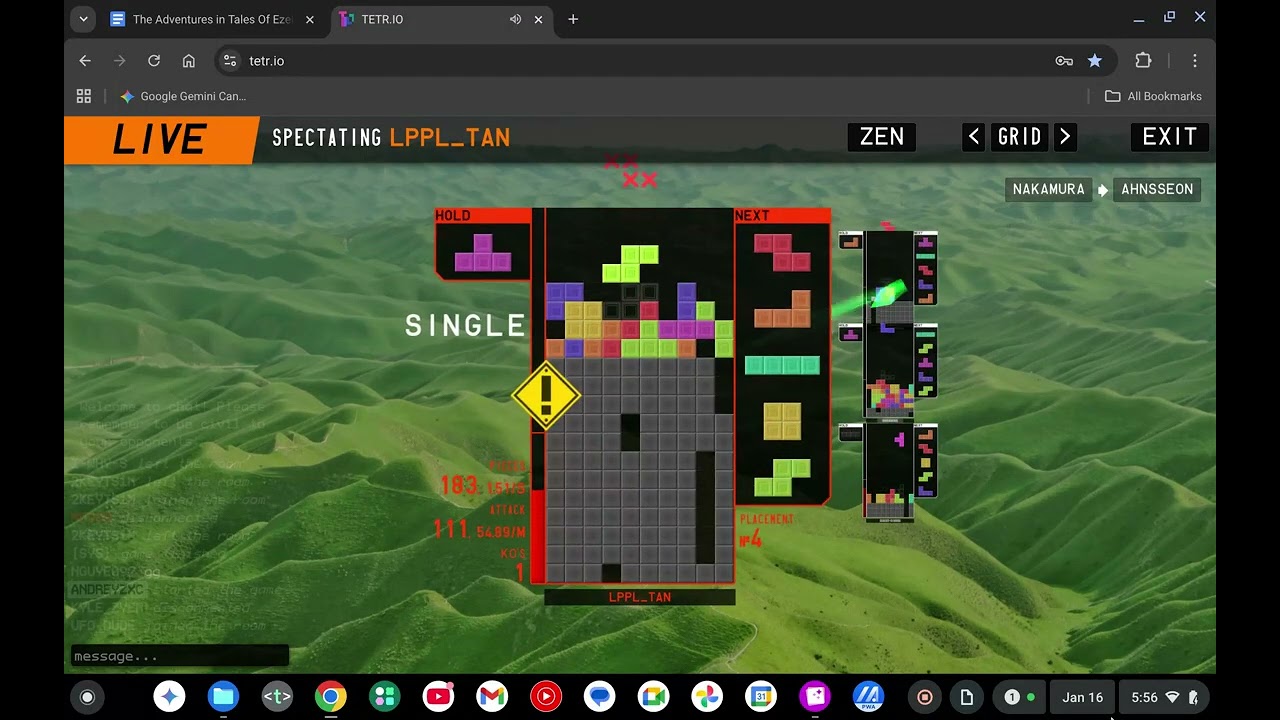
Task: Open the Jan 16 calendar date
Action: [x=1083, y=697]
